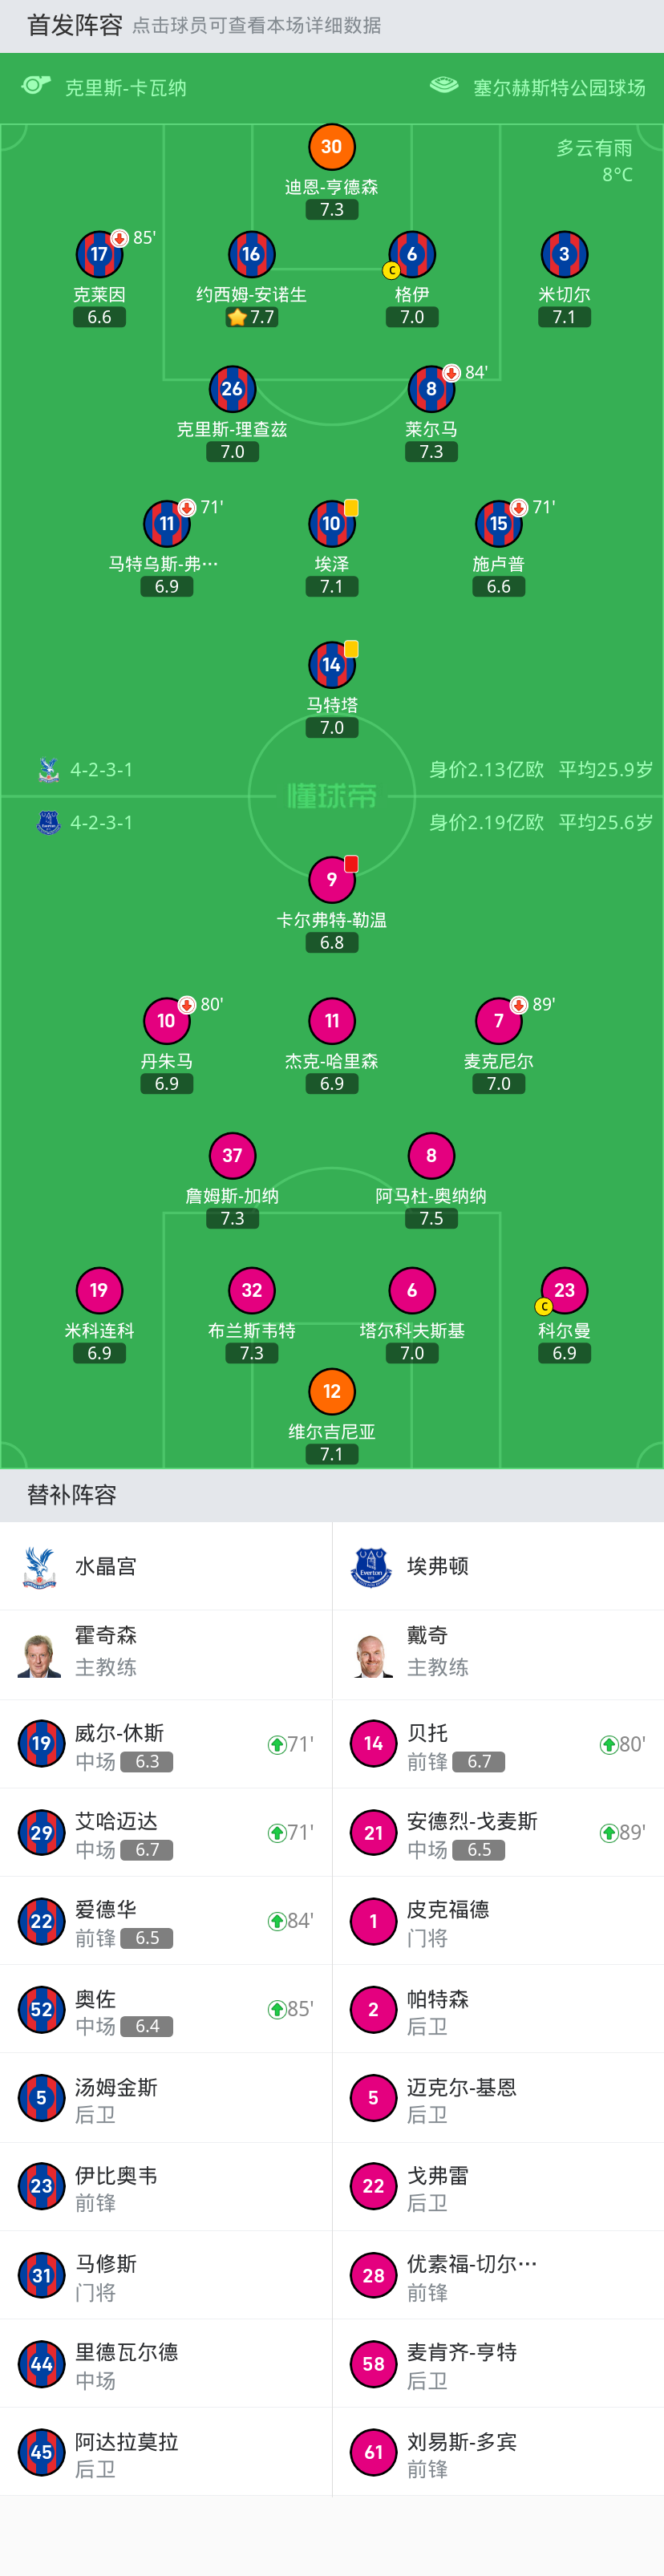
Task: Click the whistle referee icon
Action: tap(36, 86)
